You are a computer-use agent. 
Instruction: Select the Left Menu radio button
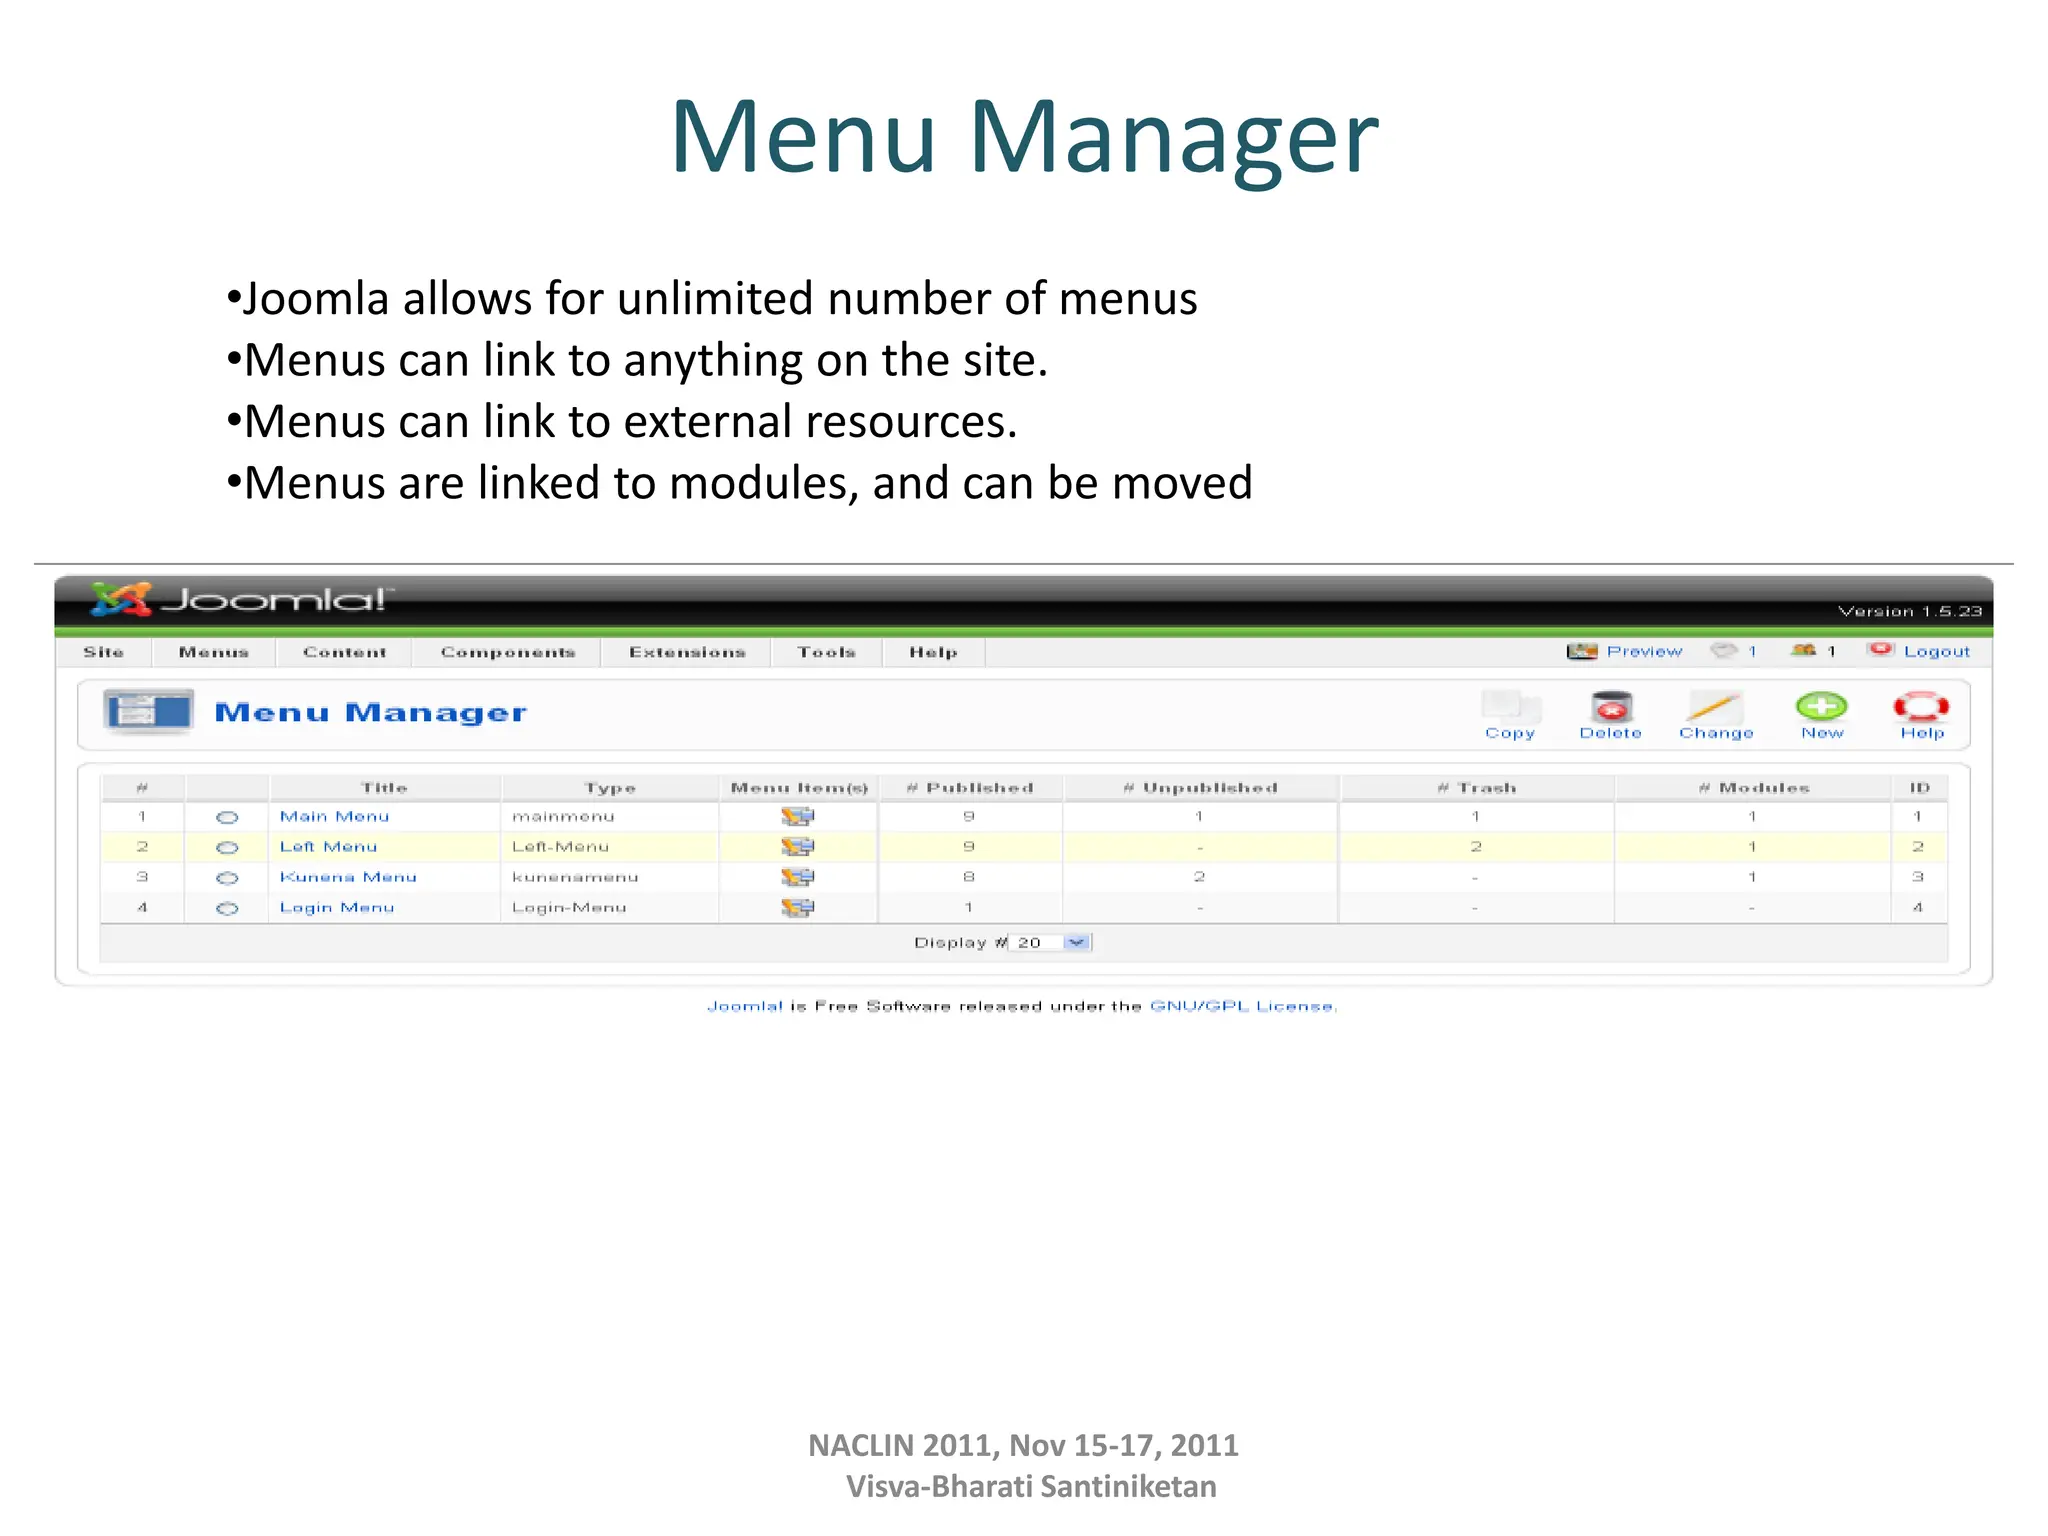click(x=227, y=848)
